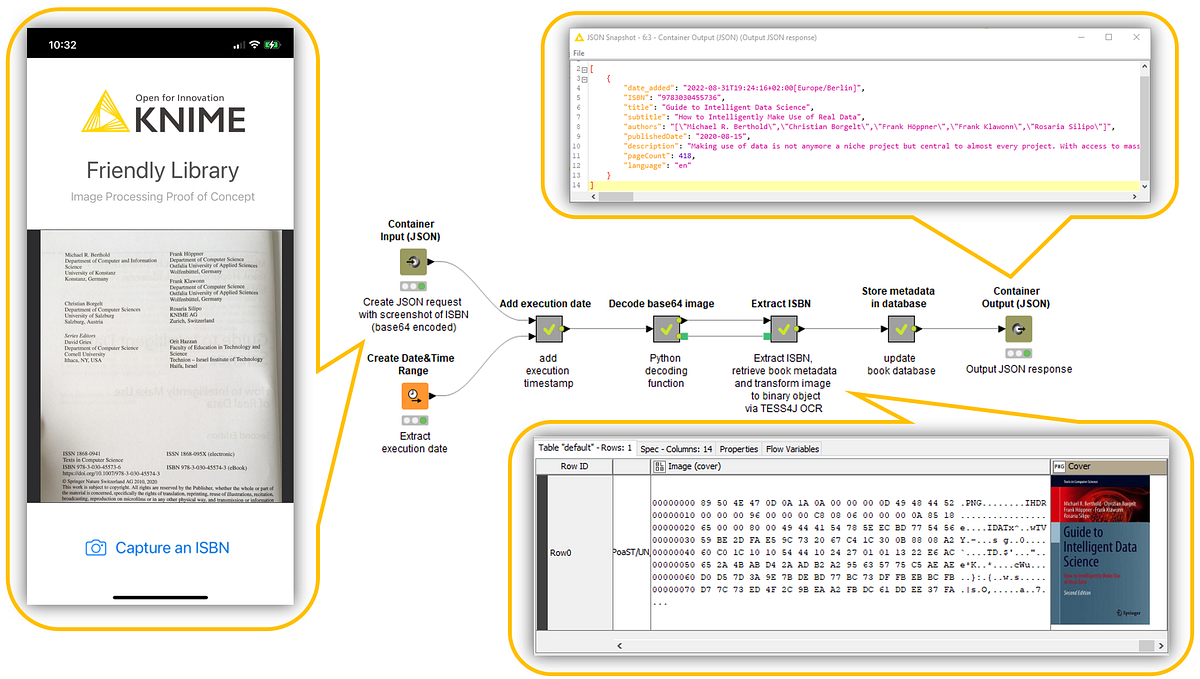The height and width of the screenshot is (679, 1200).
Task: Click the vertical scrollbar in the JSON Snapshot window
Action: (x=1143, y=120)
